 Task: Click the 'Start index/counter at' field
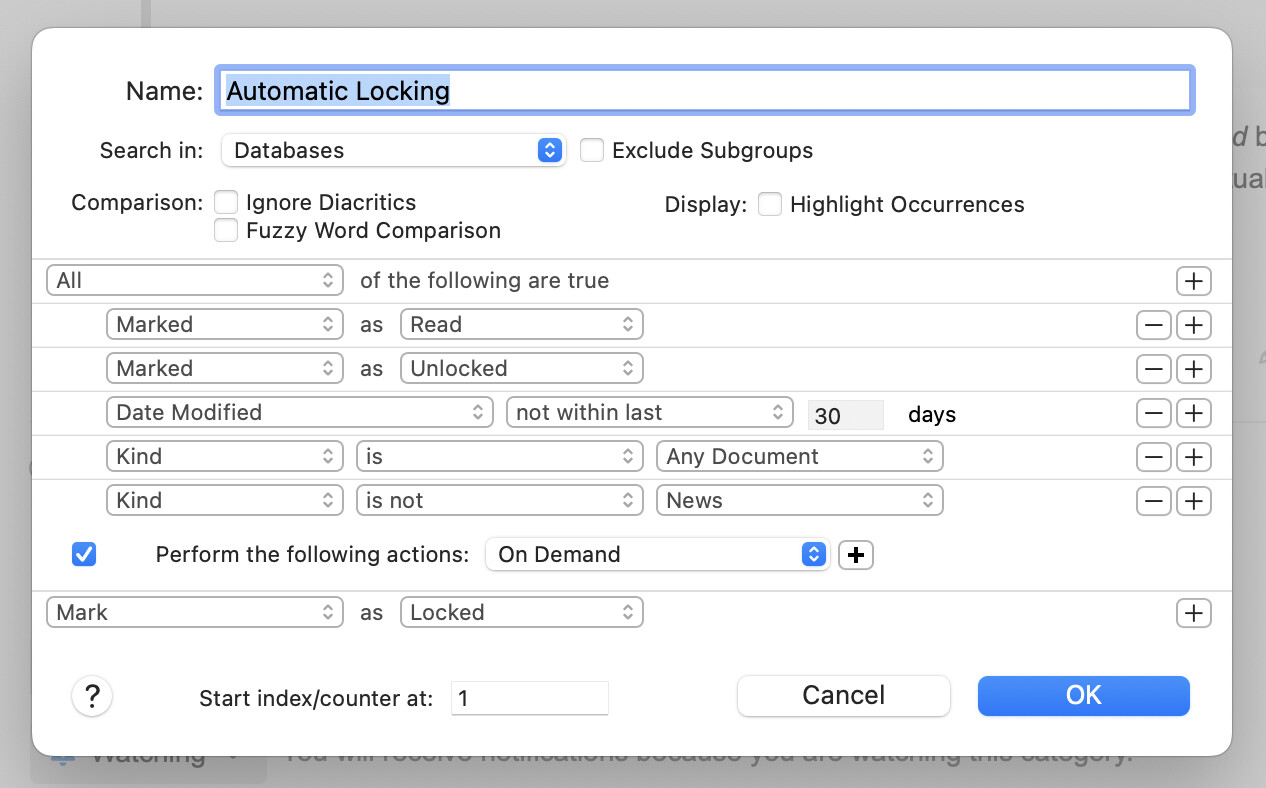(529, 698)
